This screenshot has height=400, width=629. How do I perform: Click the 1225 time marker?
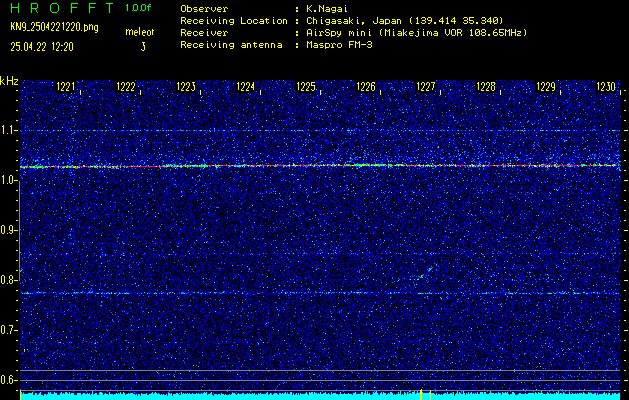click(306, 87)
